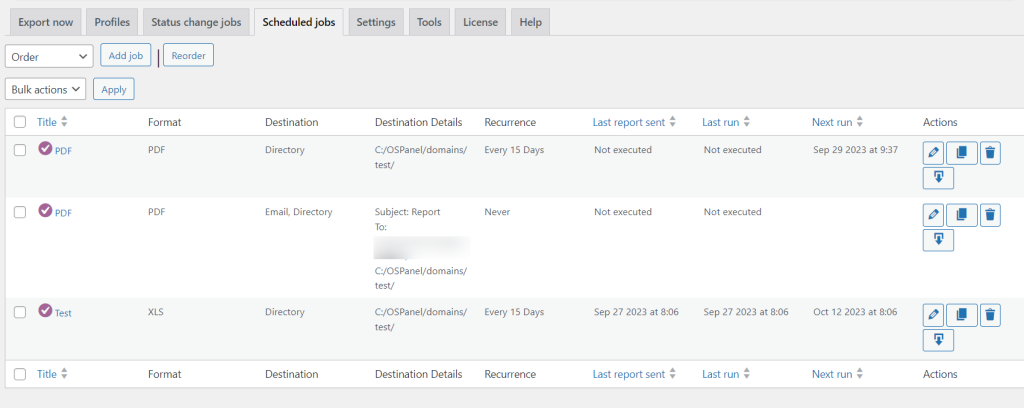
Task: Edit the PDF job with Email, Directory destination
Action: pyautogui.click(x=933, y=214)
